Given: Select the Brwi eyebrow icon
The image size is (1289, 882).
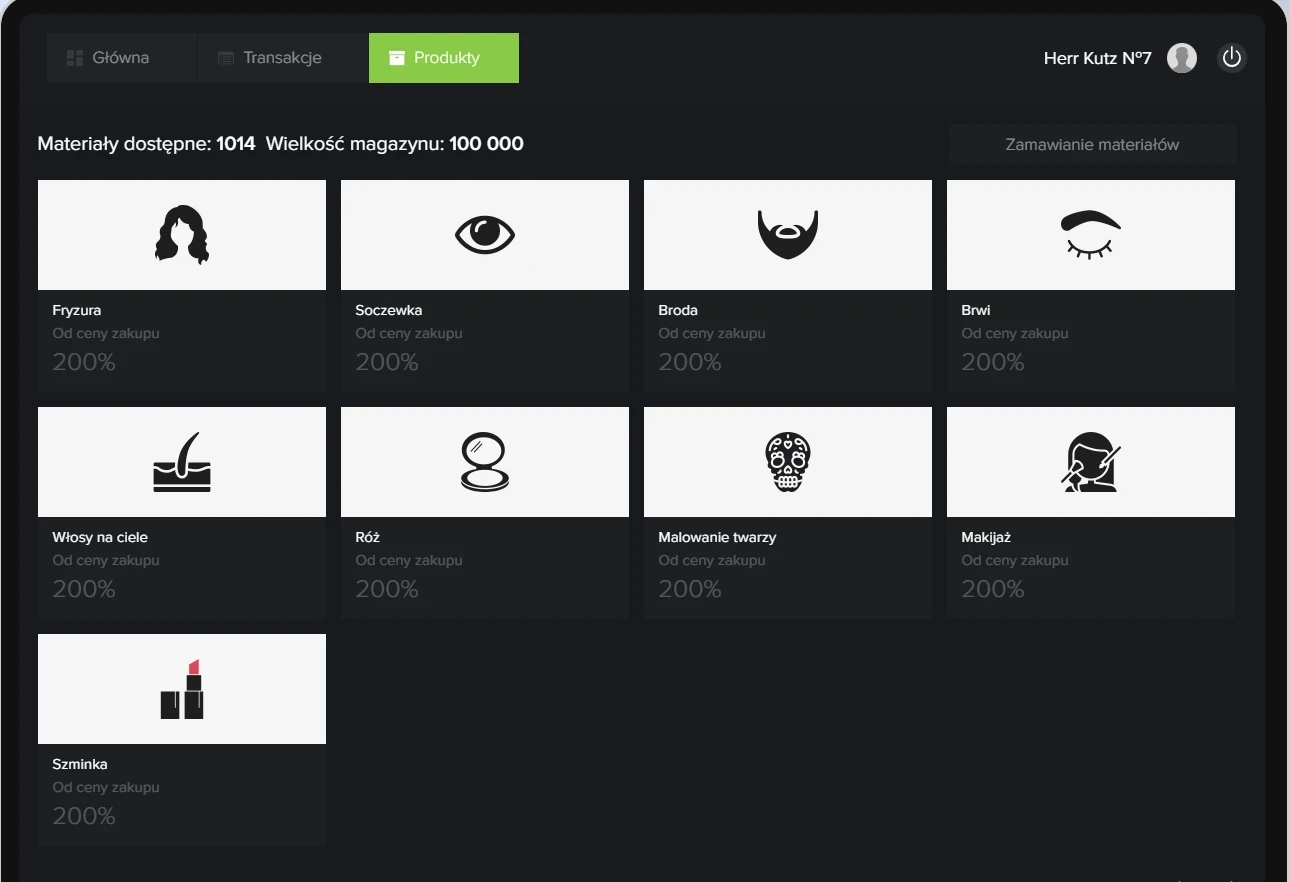Looking at the screenshot, I should pyautogui.click(x=1090, y=235).
